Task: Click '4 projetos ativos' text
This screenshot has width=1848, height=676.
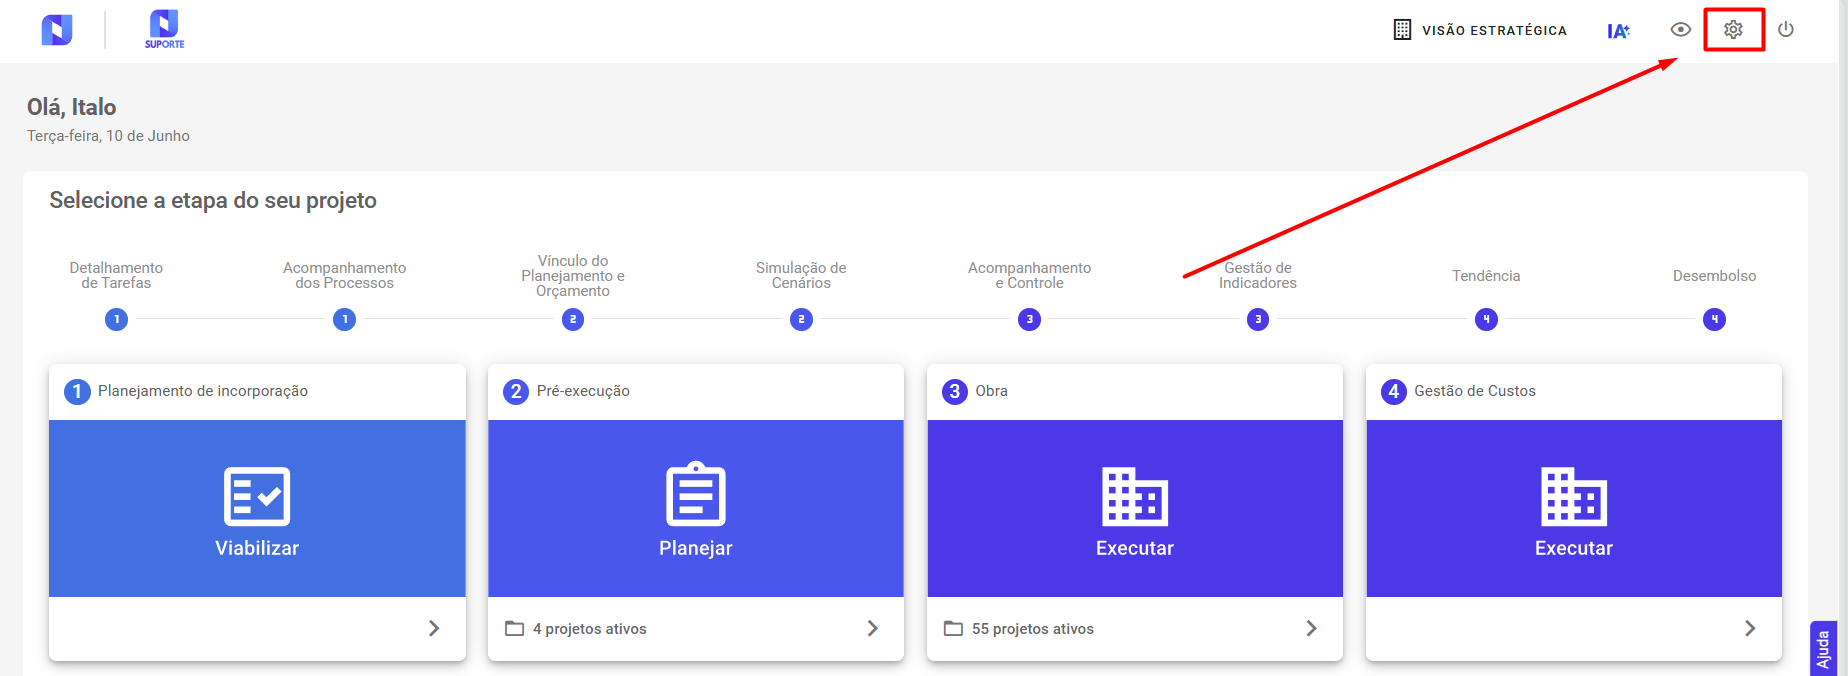Action: (590, 629)
